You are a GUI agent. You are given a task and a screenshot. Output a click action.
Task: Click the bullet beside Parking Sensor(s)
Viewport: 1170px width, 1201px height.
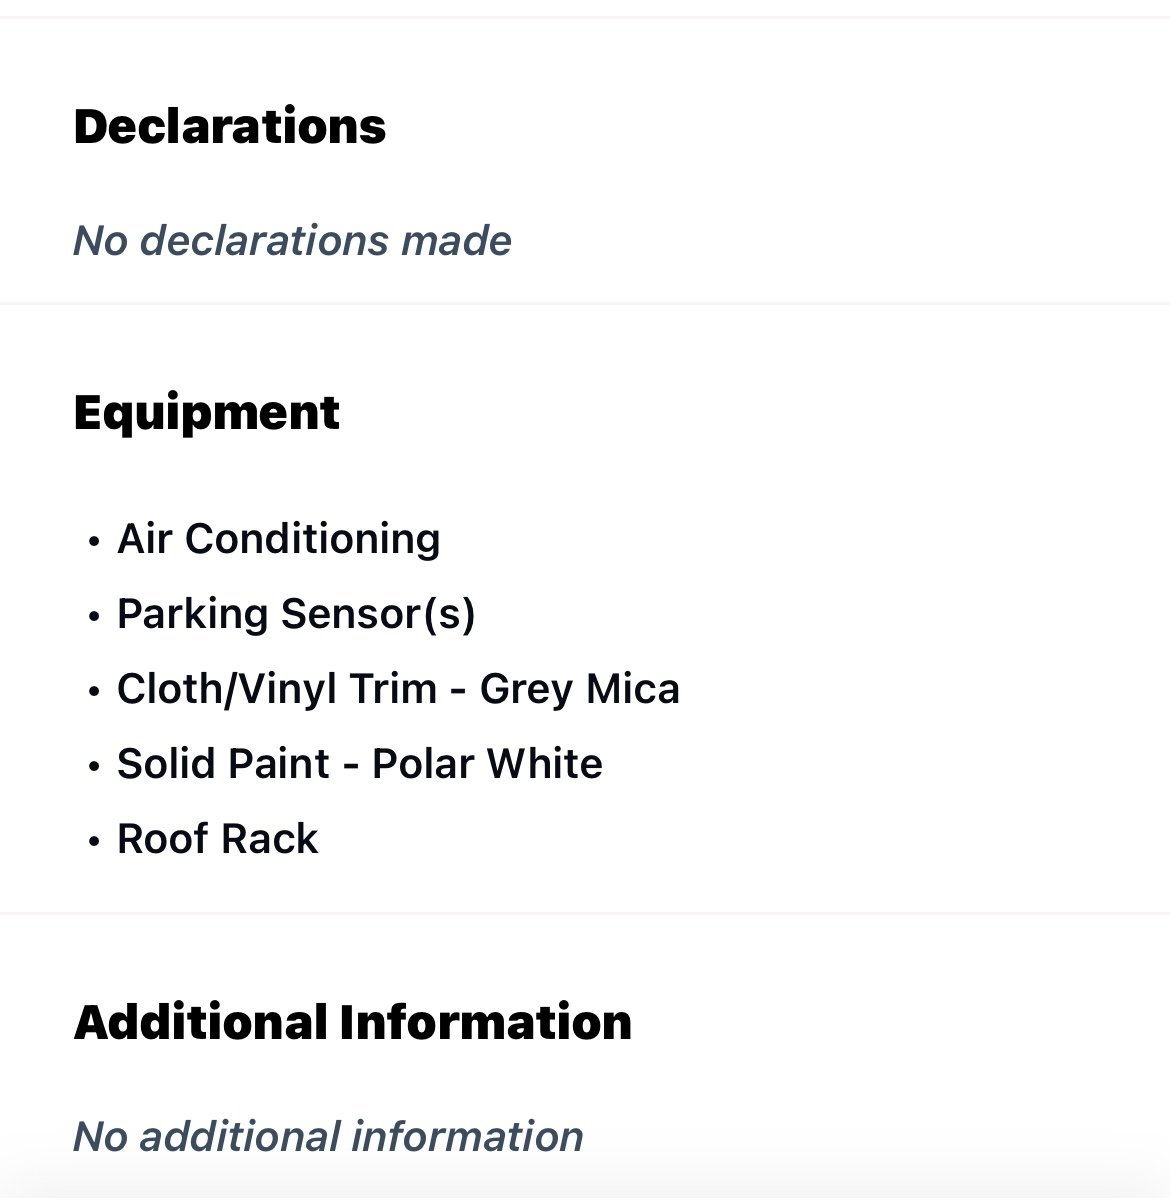click(94, 618)
